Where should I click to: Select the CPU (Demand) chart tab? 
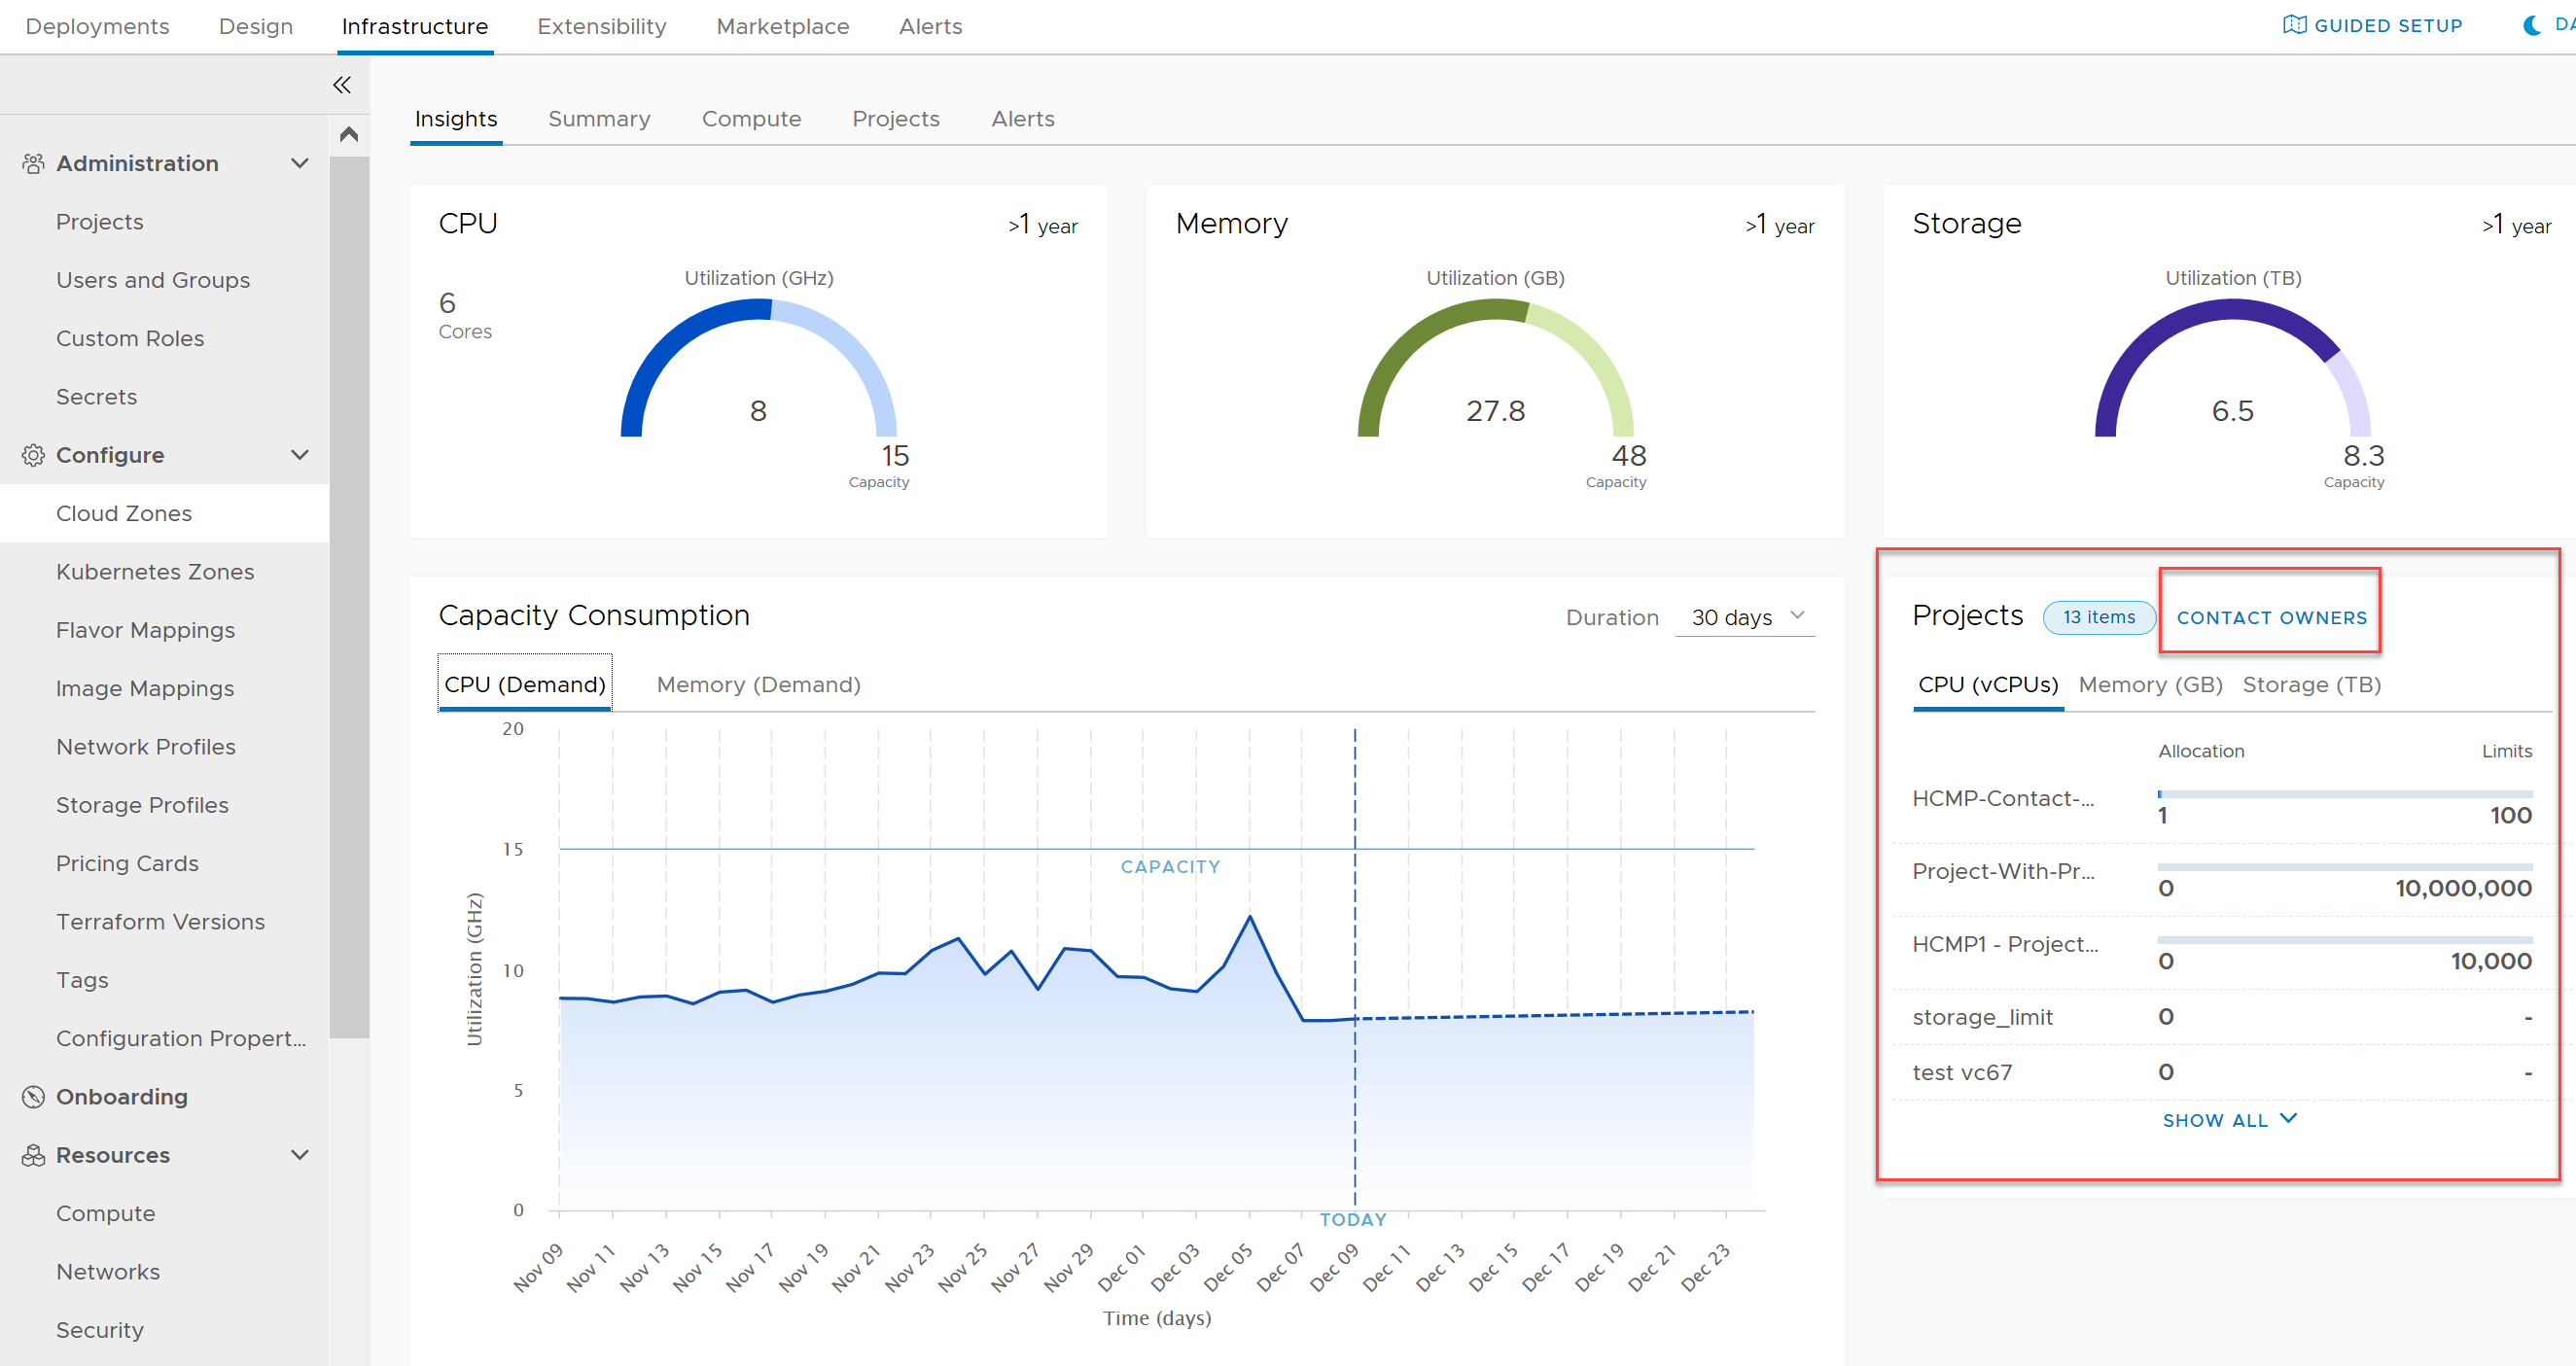click(523, 682)
